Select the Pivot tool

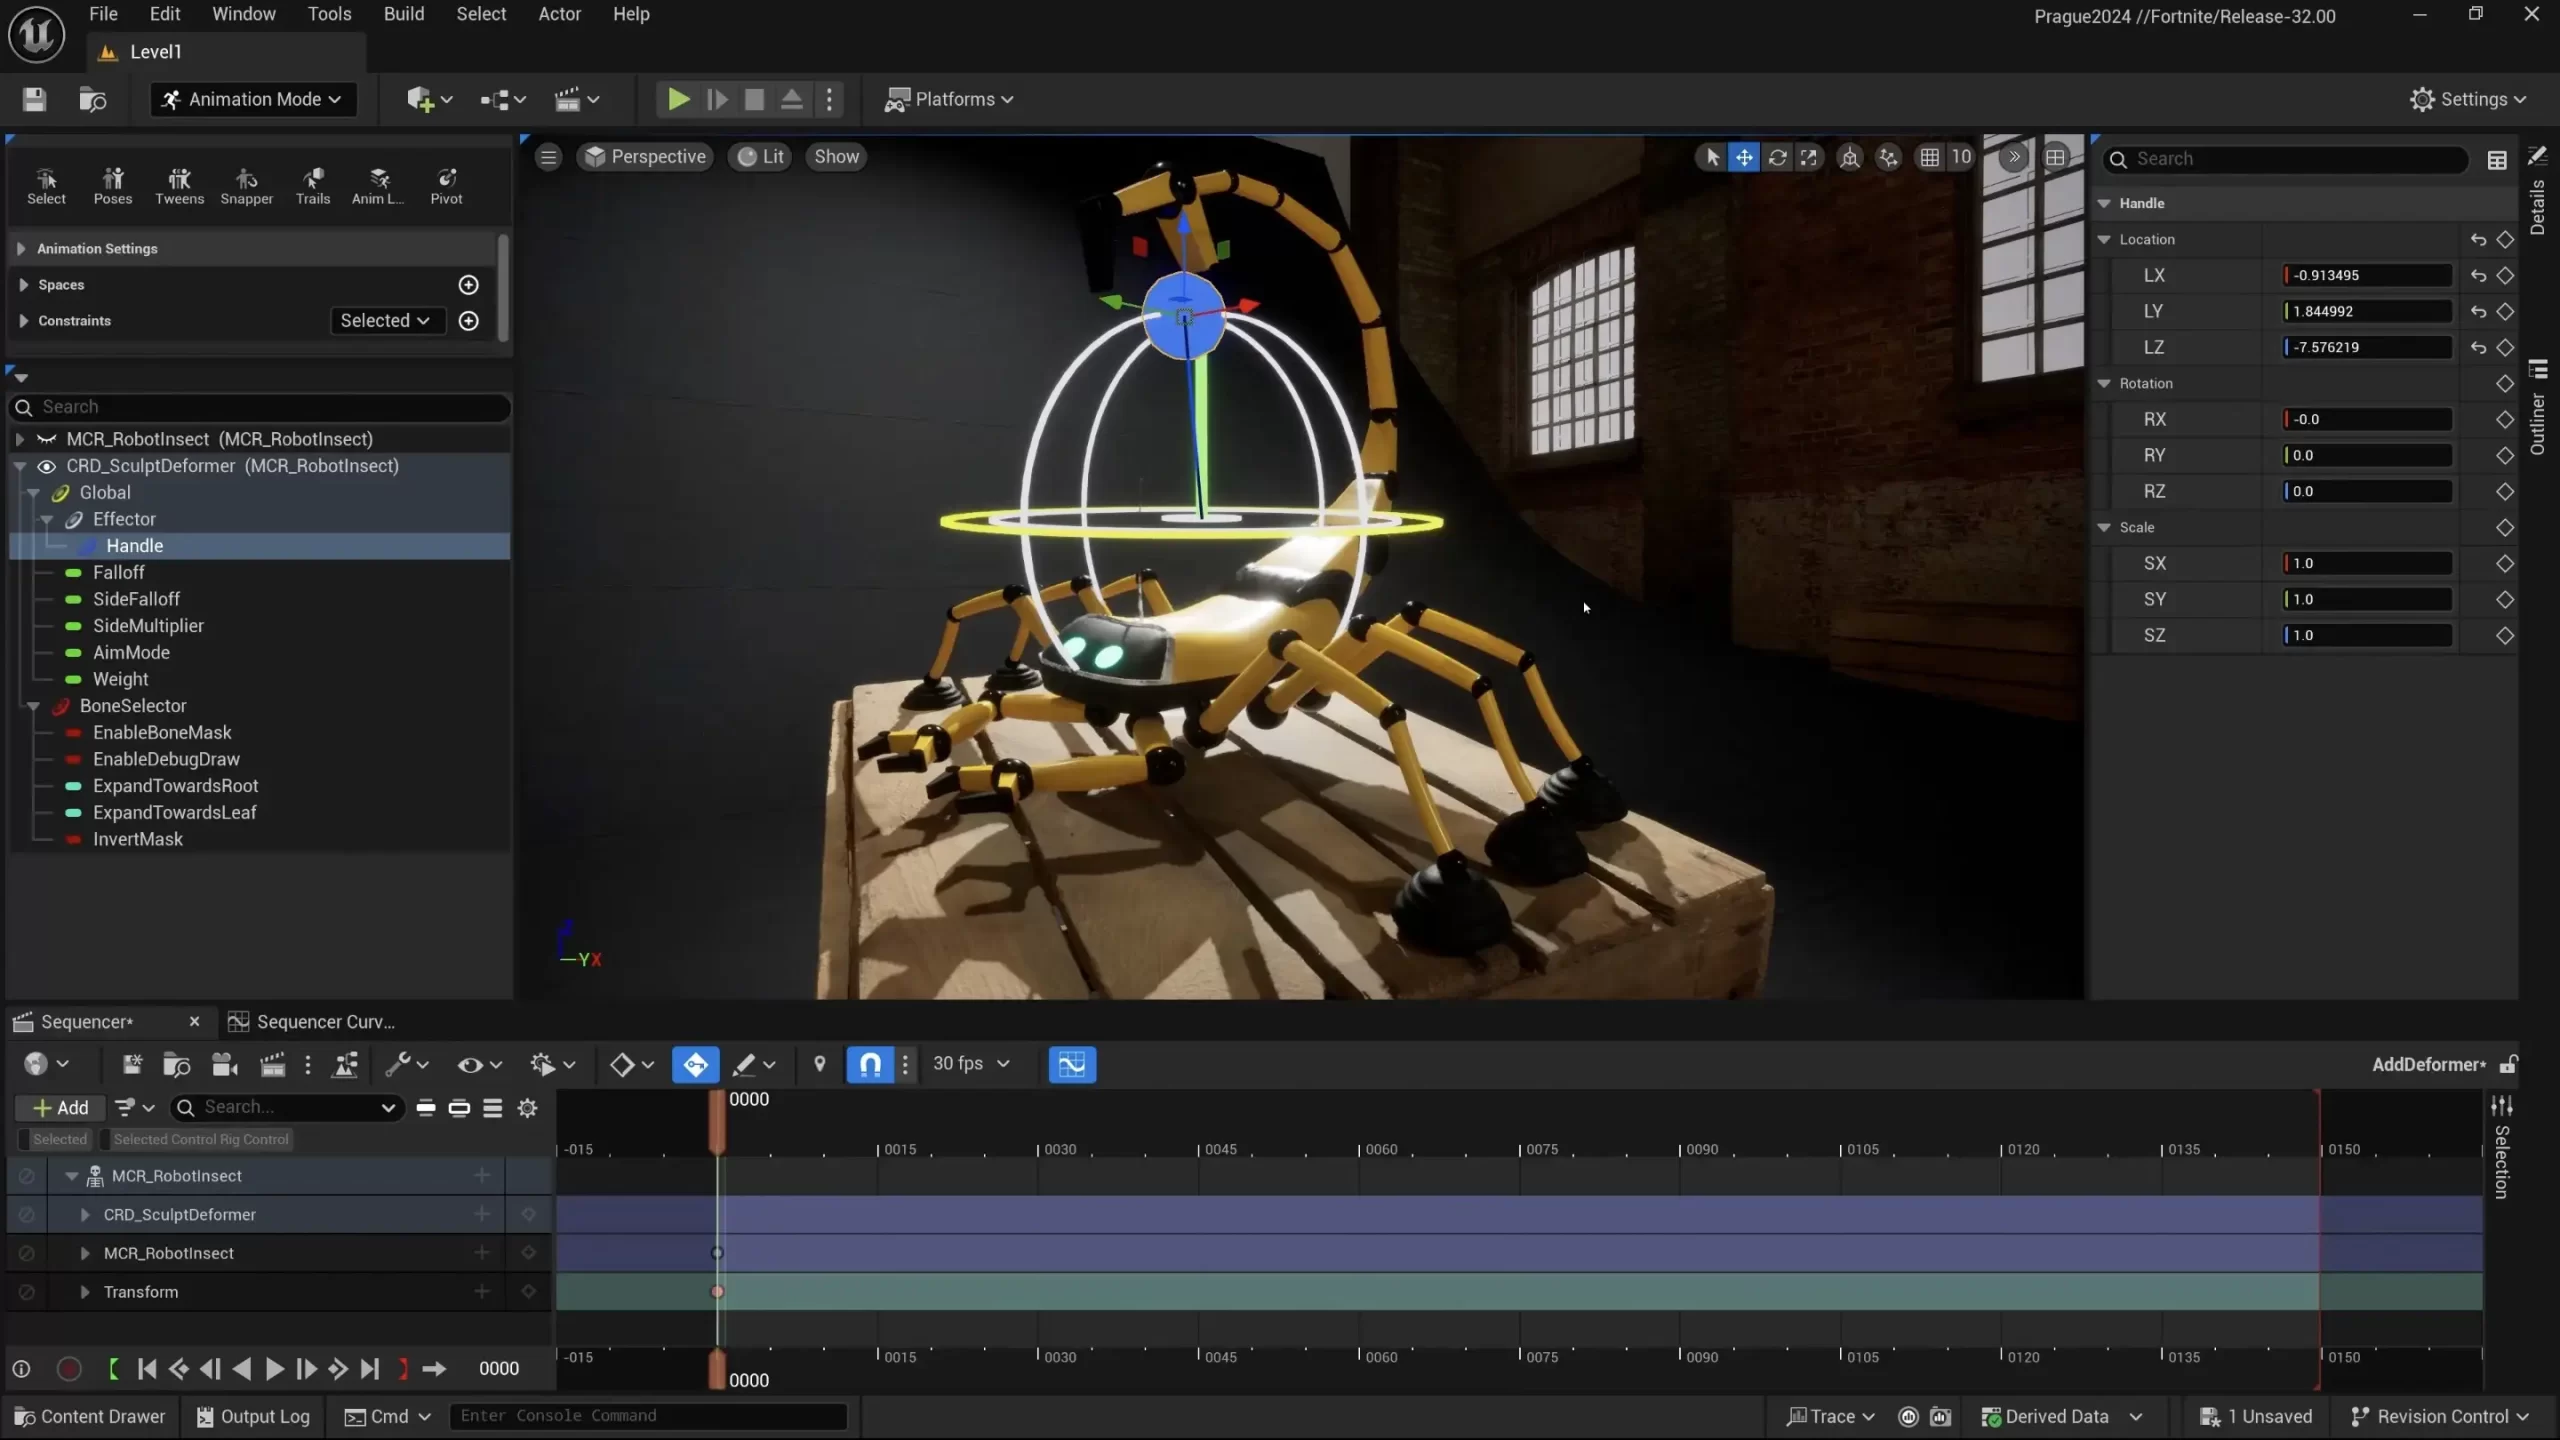446,185
